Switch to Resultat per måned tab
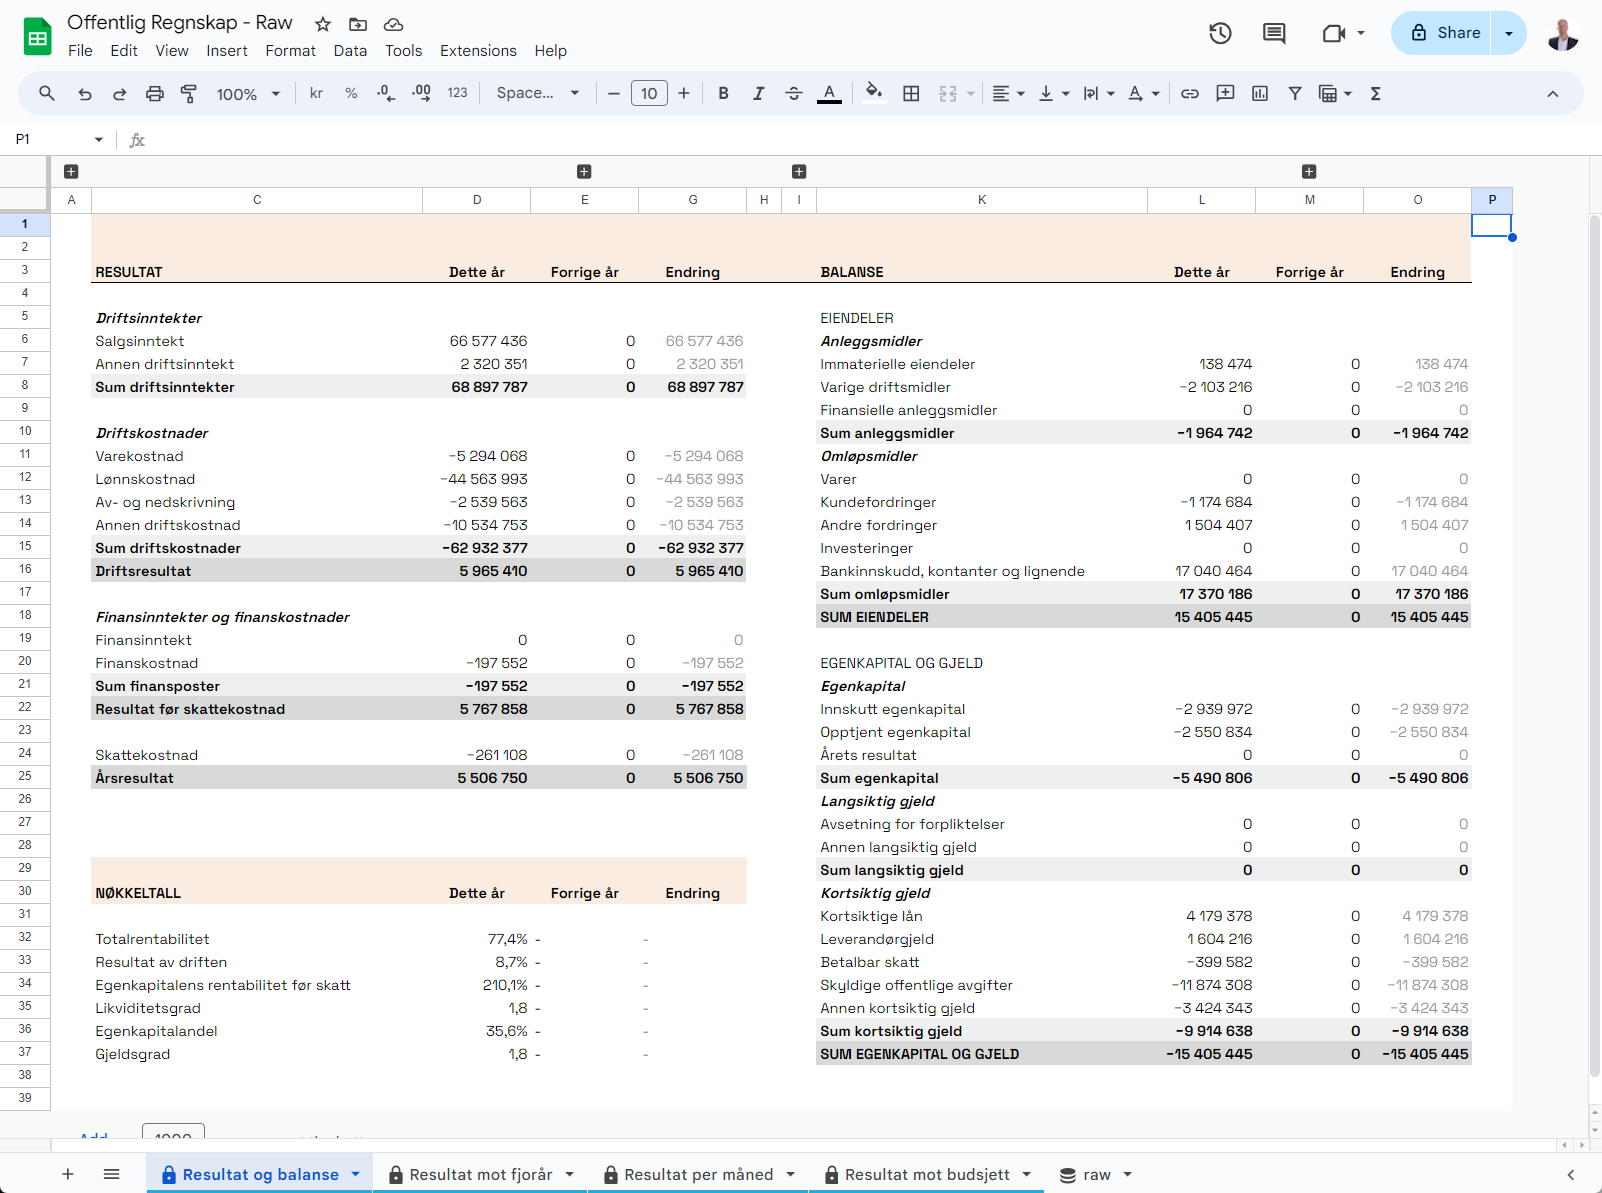 click(x=698, y=1174)
